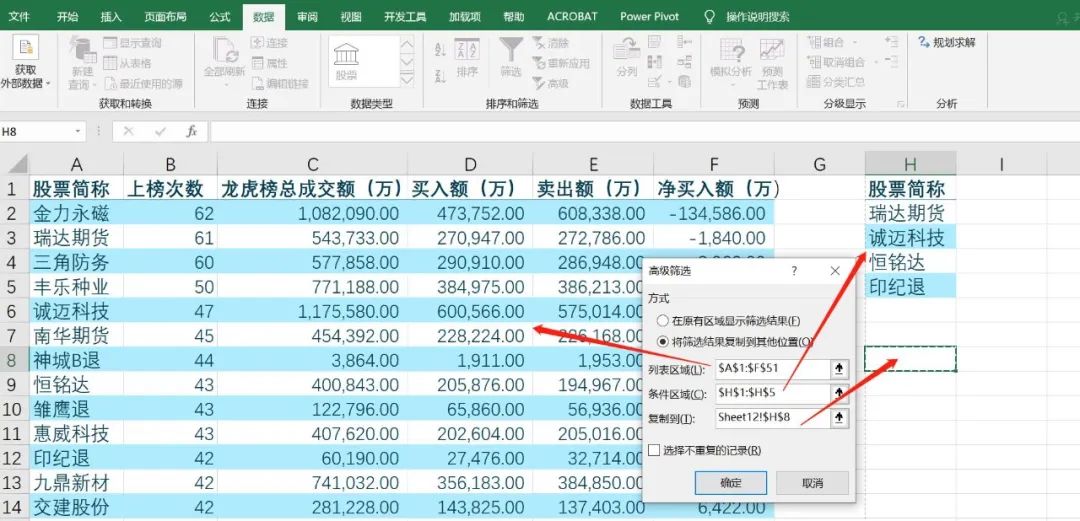The image size is (1080, 521).
Task: Open the 文件 tab
Action: tap(19, 17)
